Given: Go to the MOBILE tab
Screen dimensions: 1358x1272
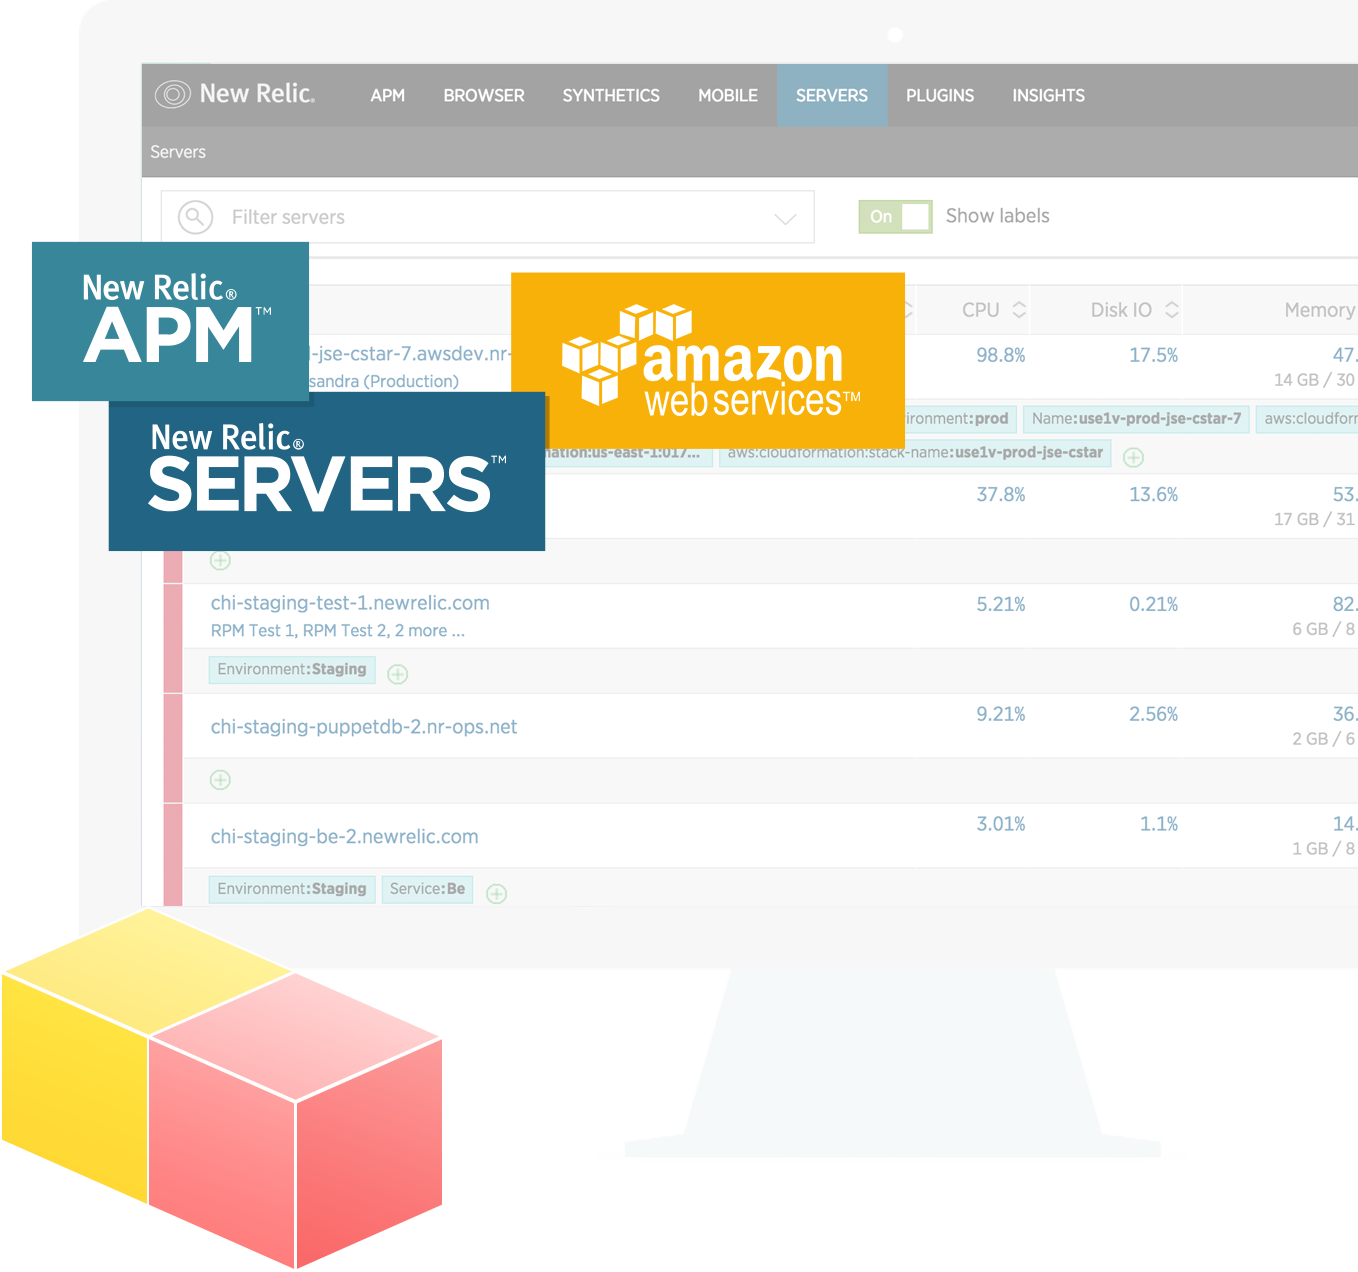Looking at the screenshot, I should pos(728,96).
